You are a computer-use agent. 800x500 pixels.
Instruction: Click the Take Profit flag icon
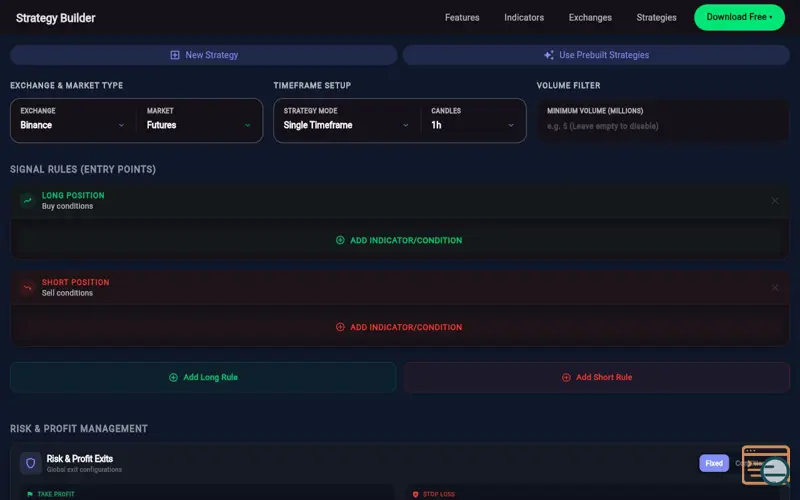tap(30, 494)
